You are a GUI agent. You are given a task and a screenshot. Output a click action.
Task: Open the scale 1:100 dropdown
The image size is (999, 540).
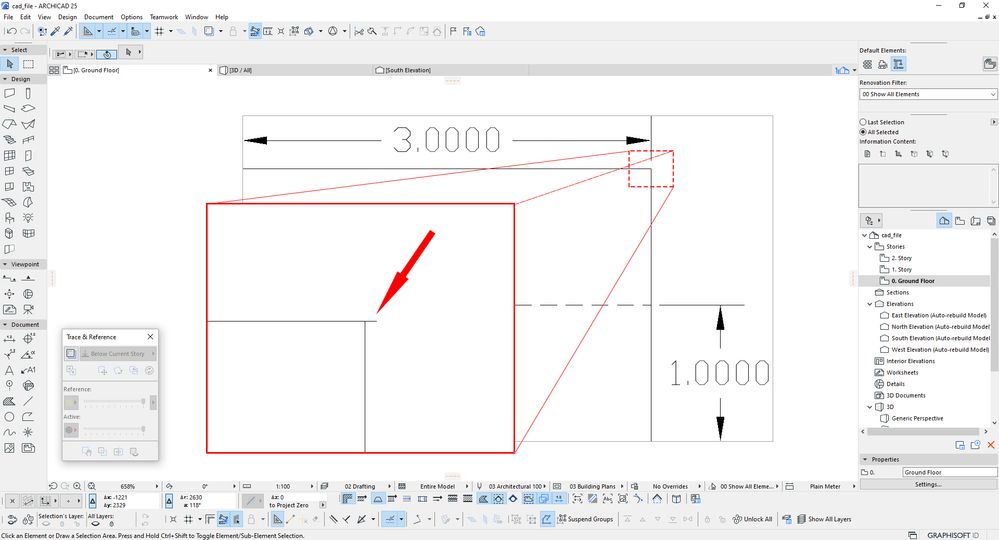(x=282, y=486)
